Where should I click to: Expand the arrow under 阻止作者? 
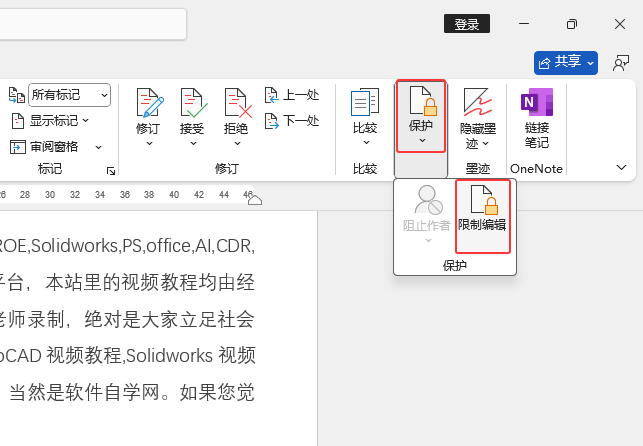(428, 241)
